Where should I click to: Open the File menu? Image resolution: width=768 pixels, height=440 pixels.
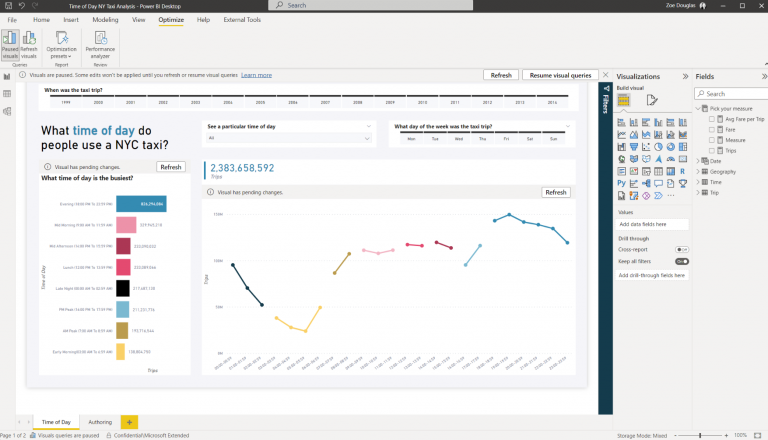point(12,20)
